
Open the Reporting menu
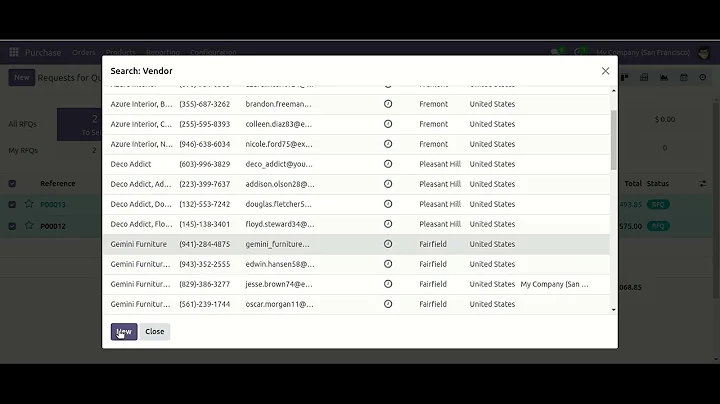click(x=163, y=52)
